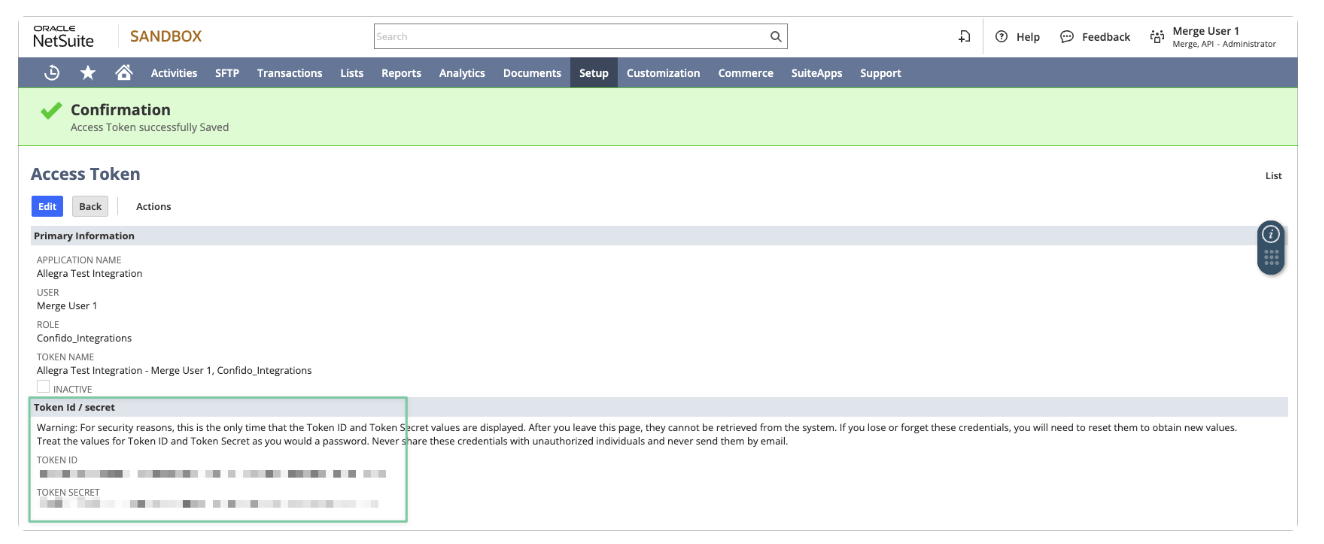Go to the Home house icon

pos(124,73)
